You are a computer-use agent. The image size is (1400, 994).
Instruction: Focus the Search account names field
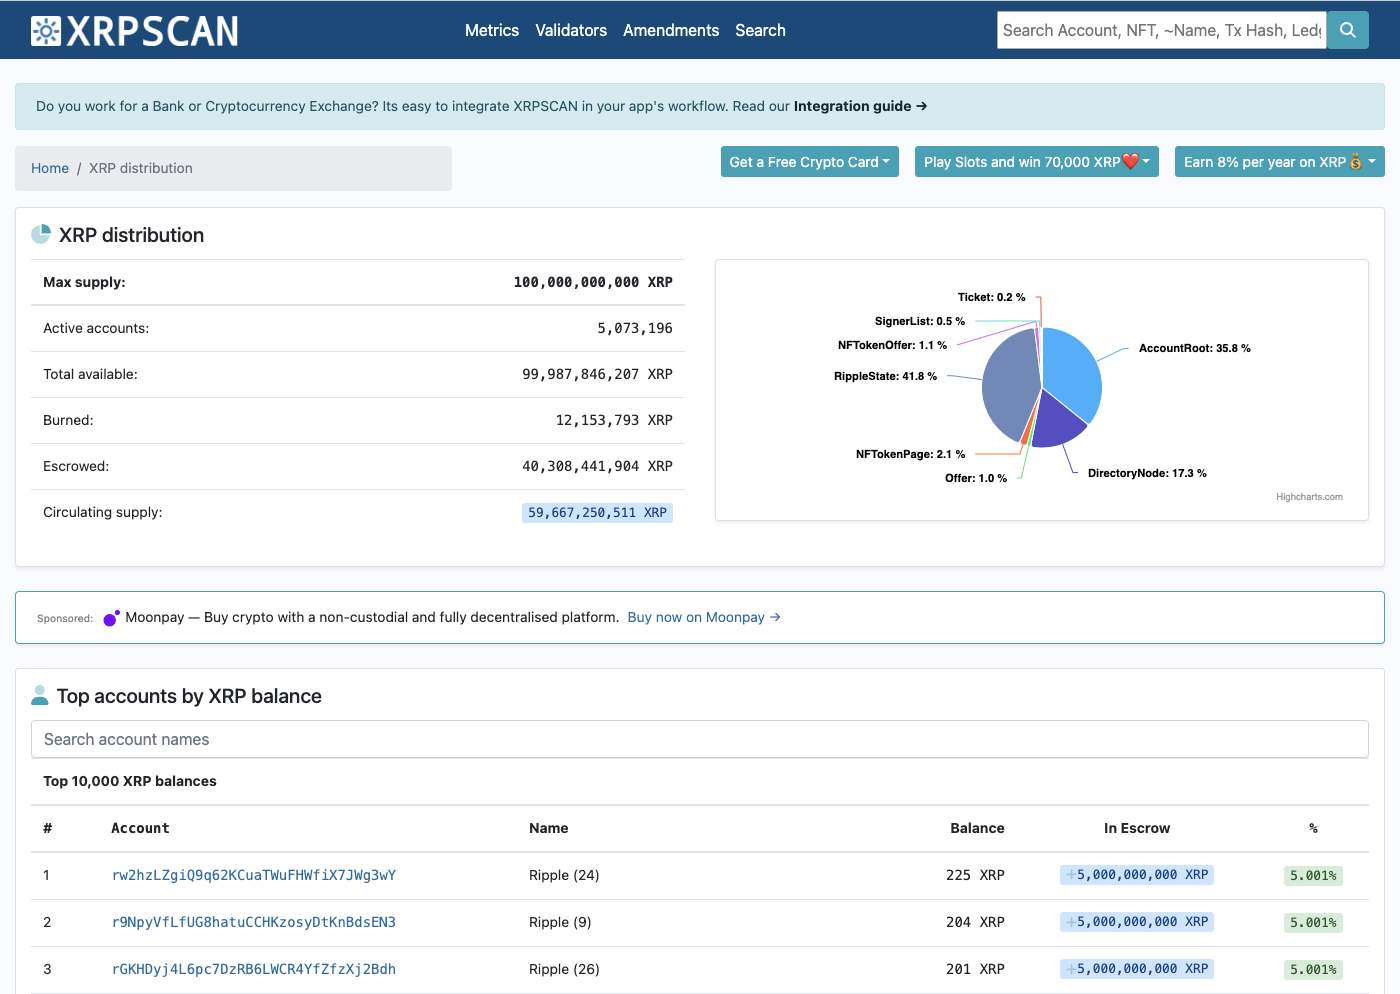coord(699,739)
